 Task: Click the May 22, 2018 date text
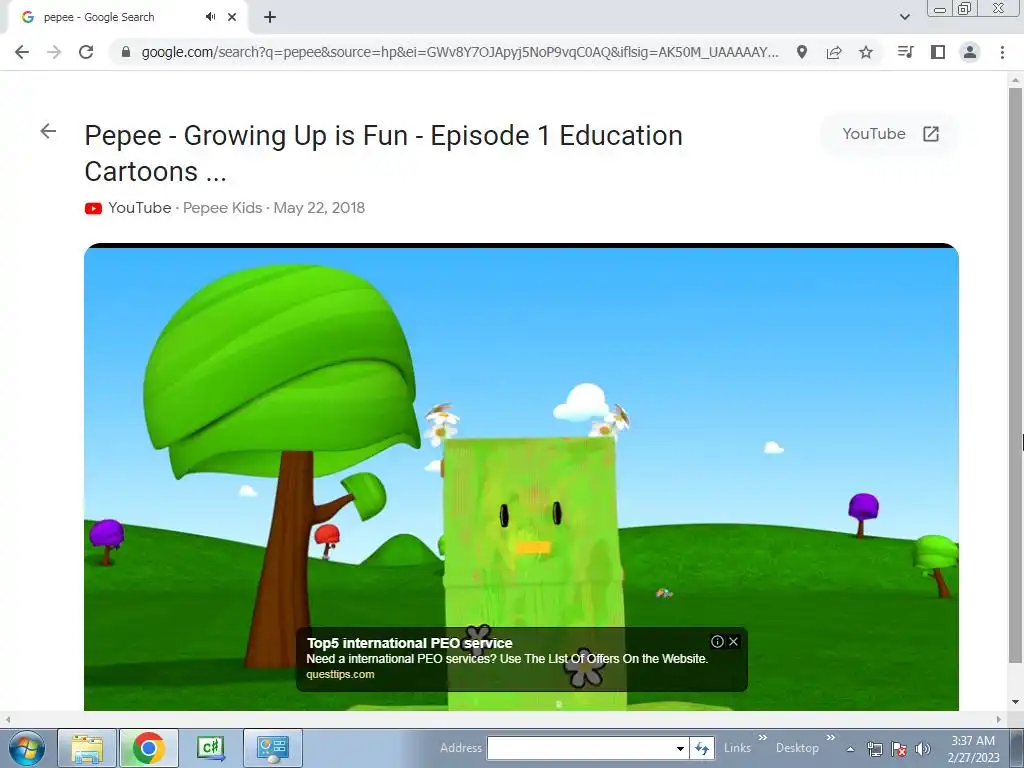(x=319, y=208)
